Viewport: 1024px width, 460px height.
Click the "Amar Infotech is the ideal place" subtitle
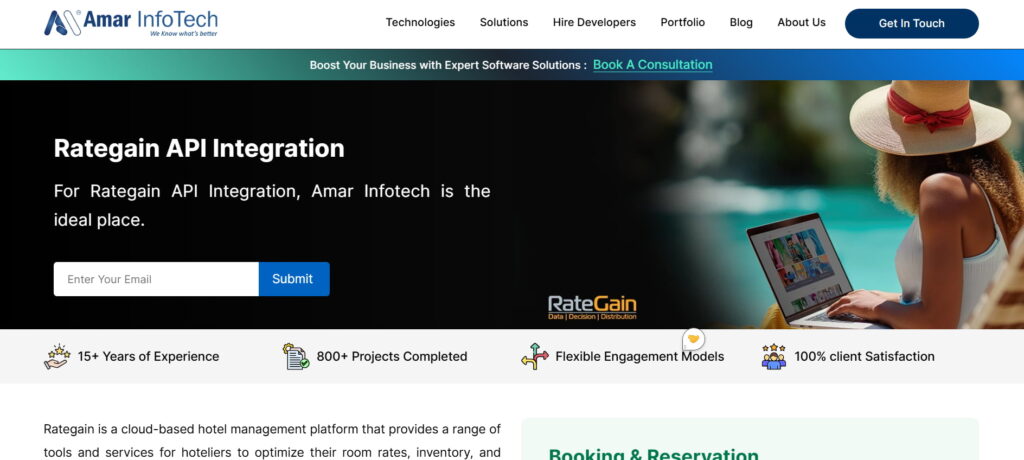[272, 205]
